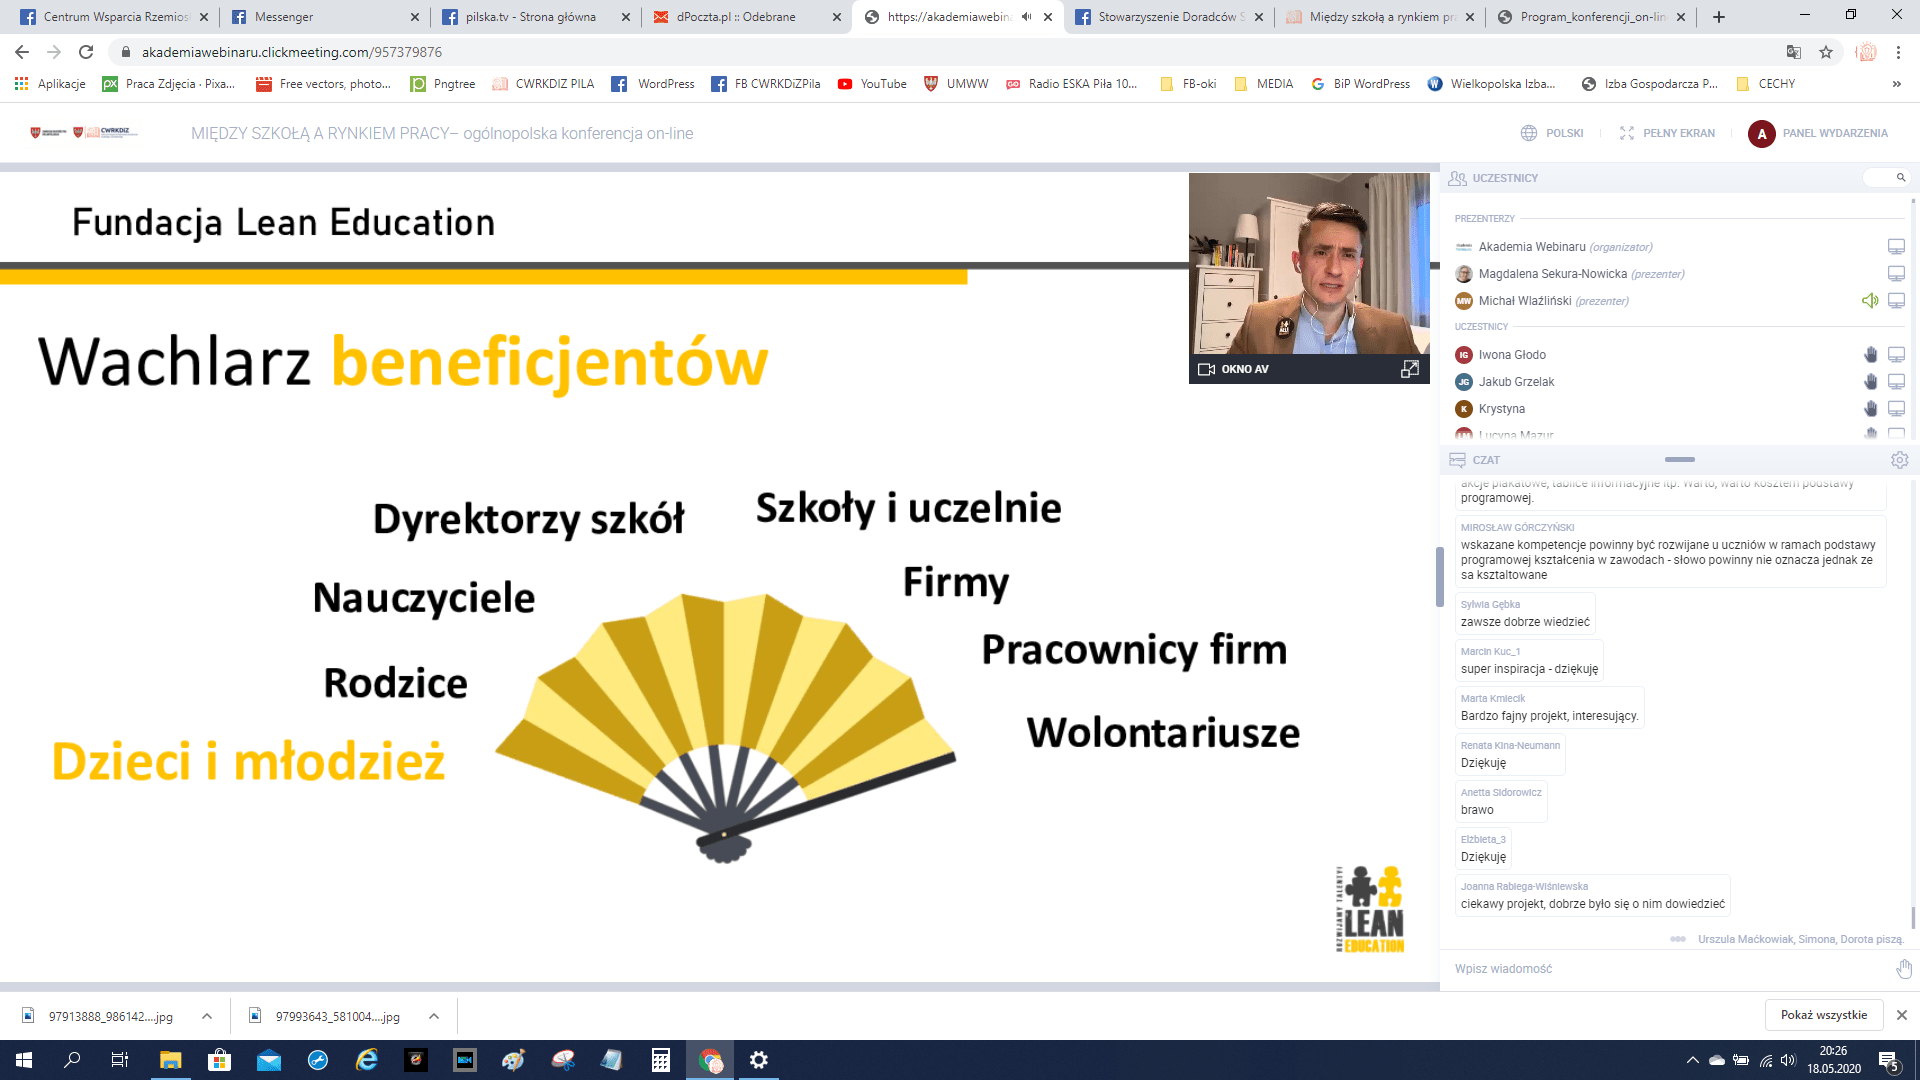Open POLSKI language selector
Screen dimensions: 1920x1080
pos(1553,133)
